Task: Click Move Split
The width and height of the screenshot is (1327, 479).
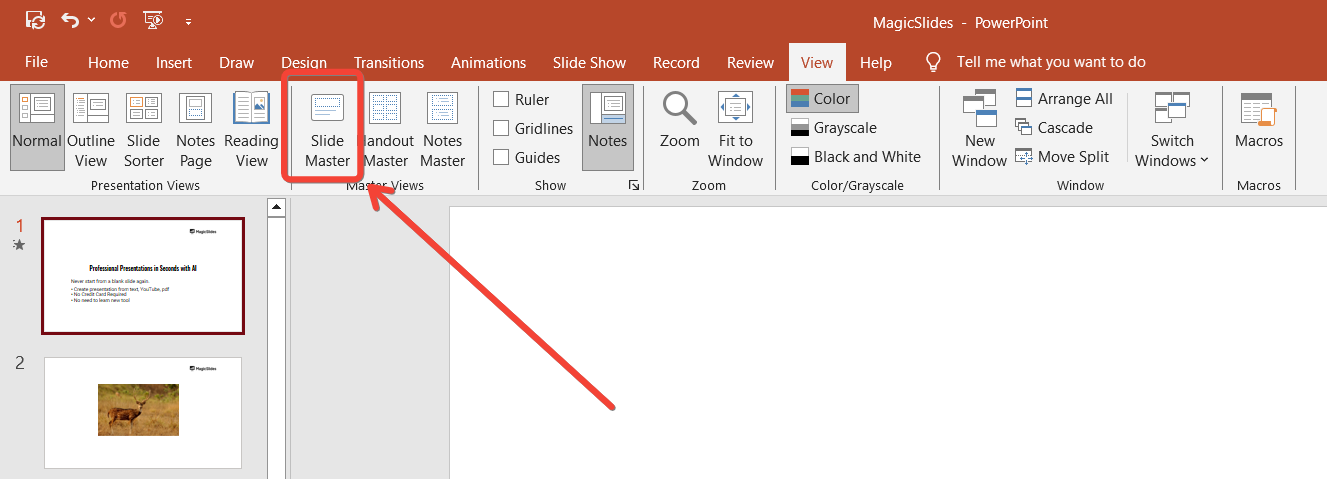Action: 1062,156
